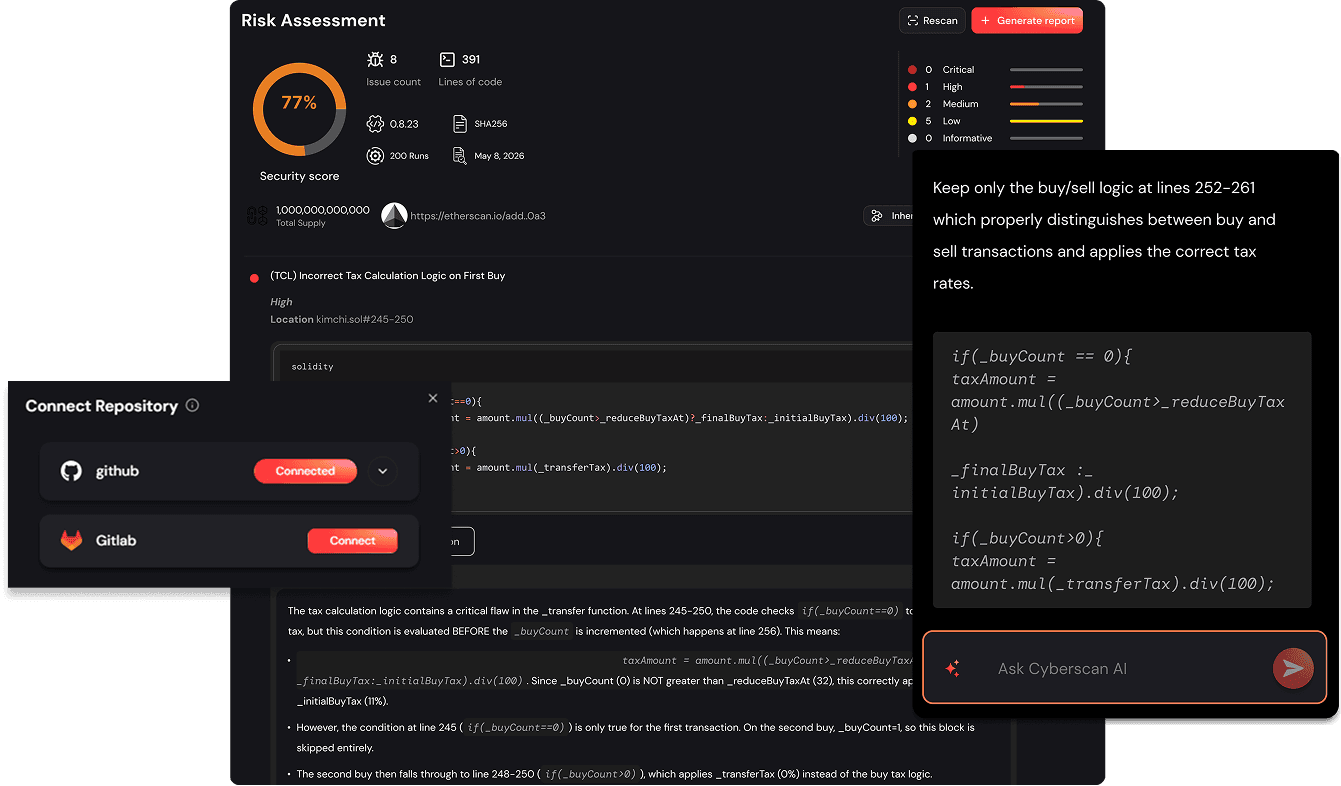Screen dimensions: 1341x786
Task: Open the etherscan.io address link
Action: 478,216
